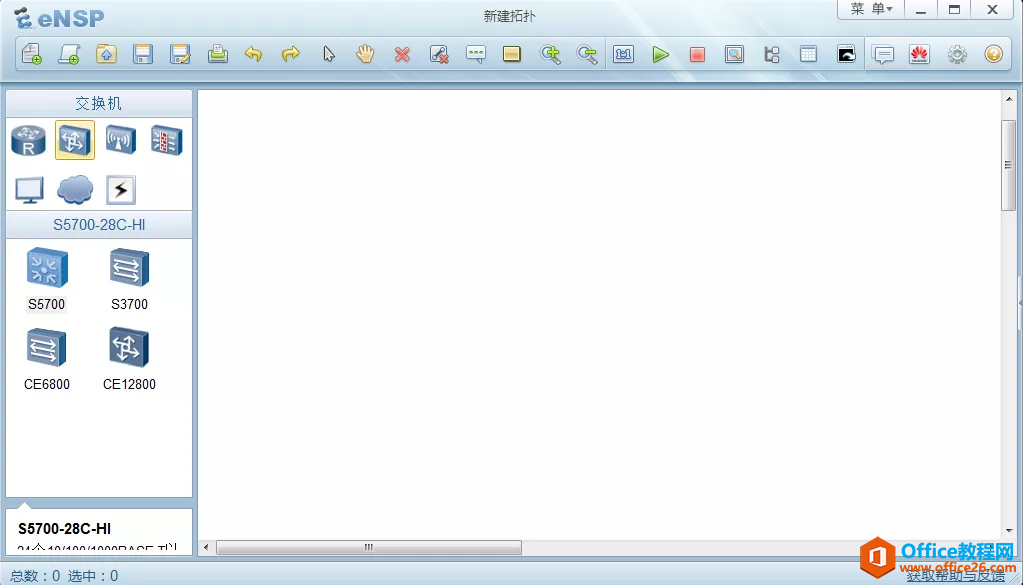Screen dimensions: 1023x585
Task: Open the forum chat icon
Action: [x=883, y=54]
